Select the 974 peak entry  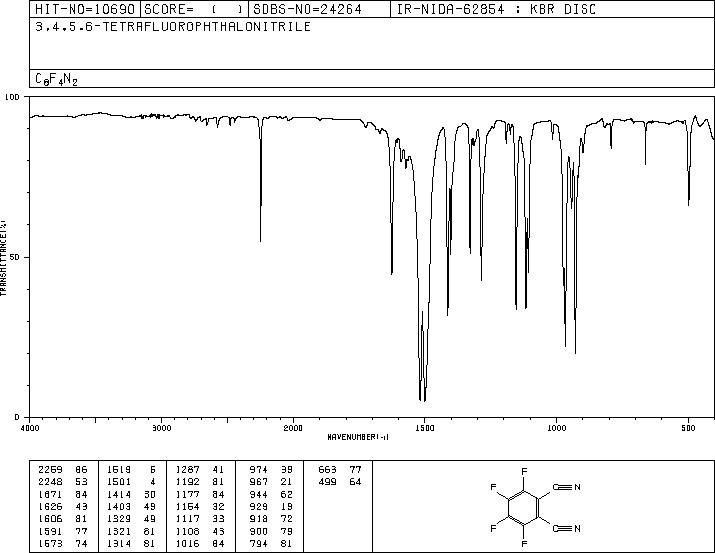tap(271, 470)
